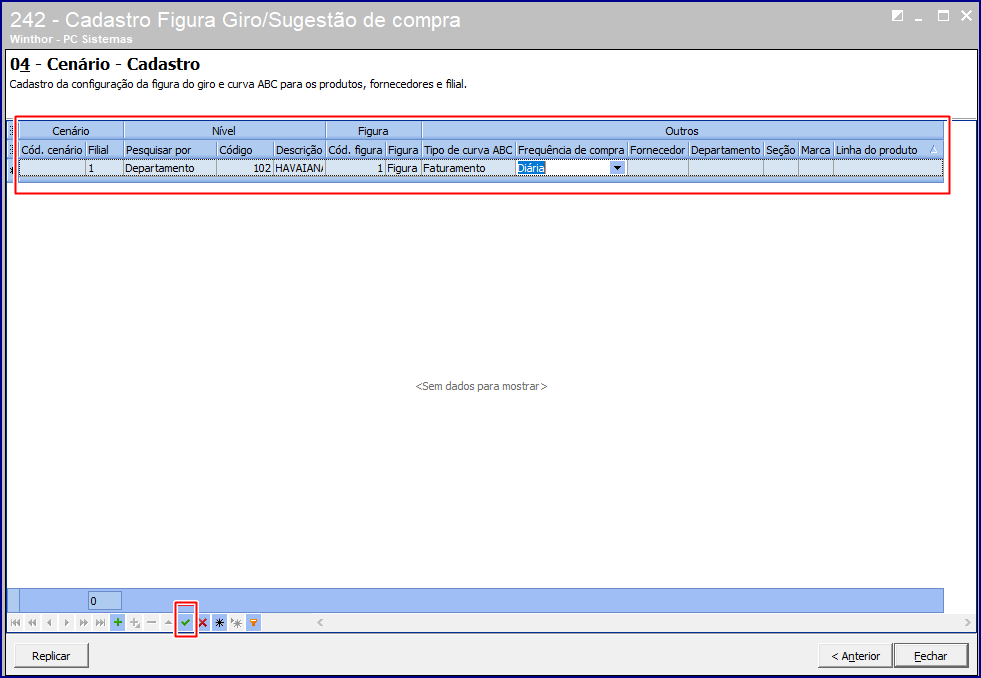This screenshot has height=678, width=981.
Task: Click the Seção column header
Action: click(x=781, y=150)
